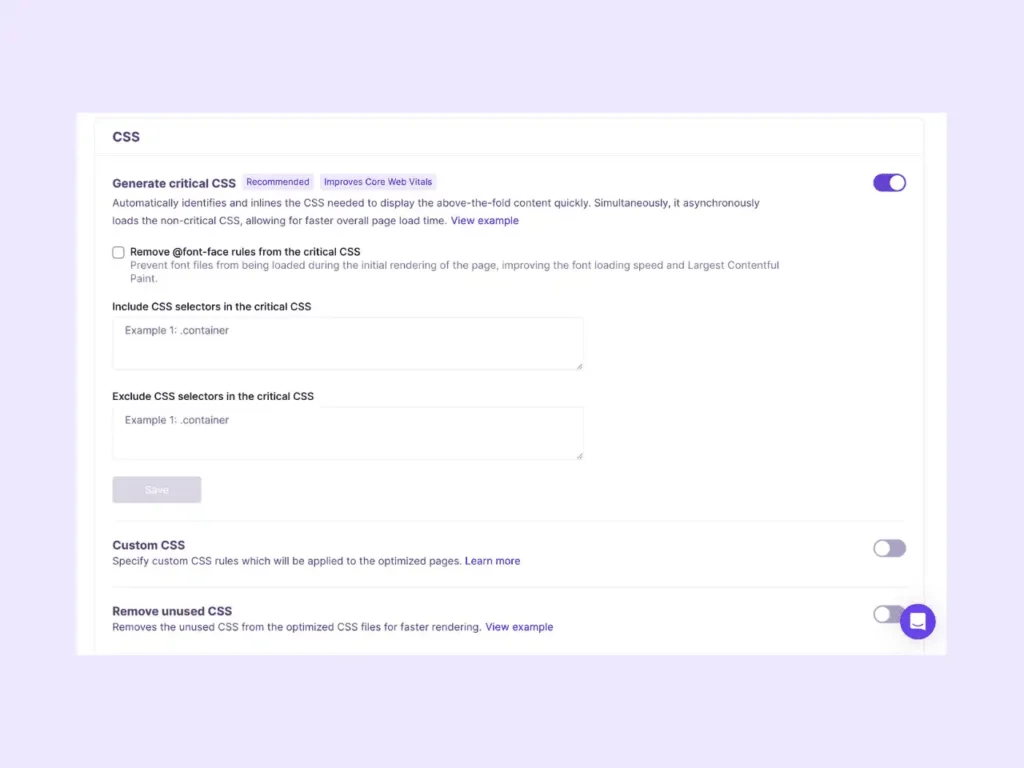Grab the Exclude selectors textarea resize handle

click(x=579, y=456)
